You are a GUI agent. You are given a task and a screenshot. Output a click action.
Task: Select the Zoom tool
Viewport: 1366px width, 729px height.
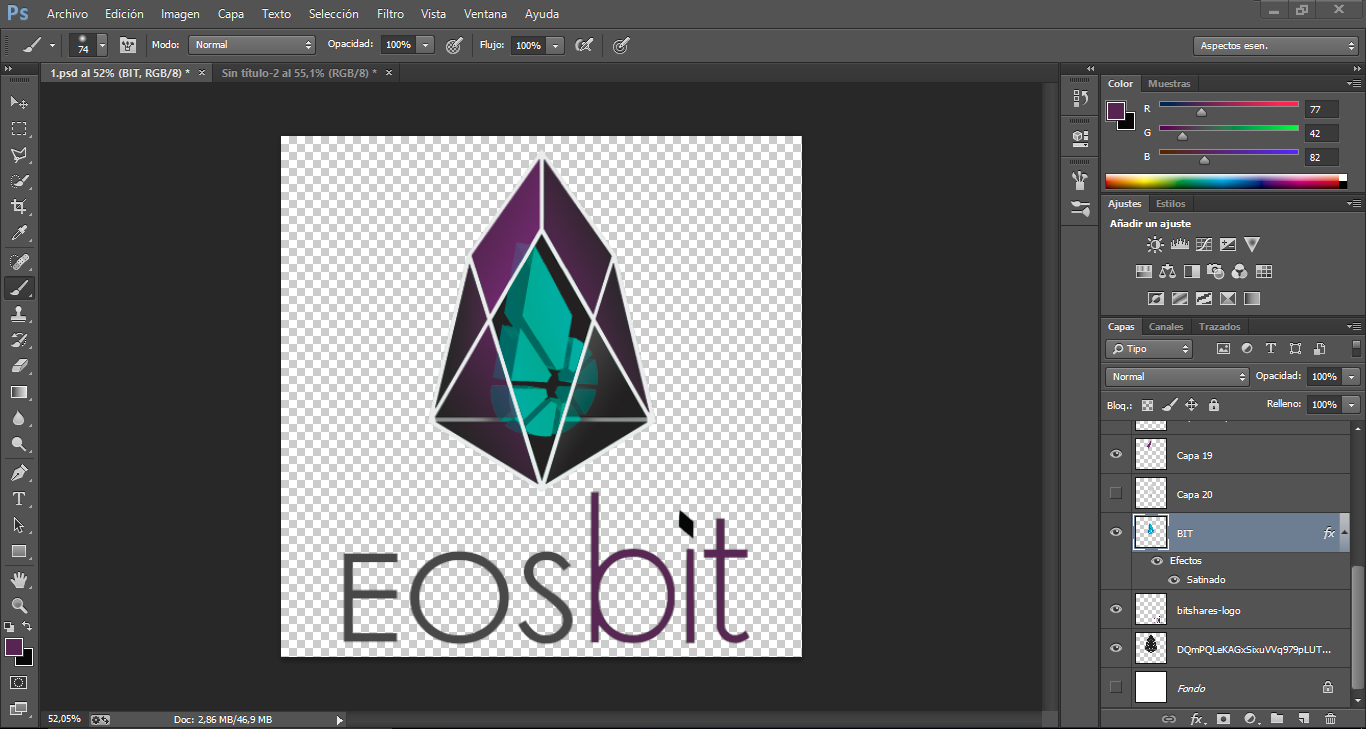[x=19, y=605]
